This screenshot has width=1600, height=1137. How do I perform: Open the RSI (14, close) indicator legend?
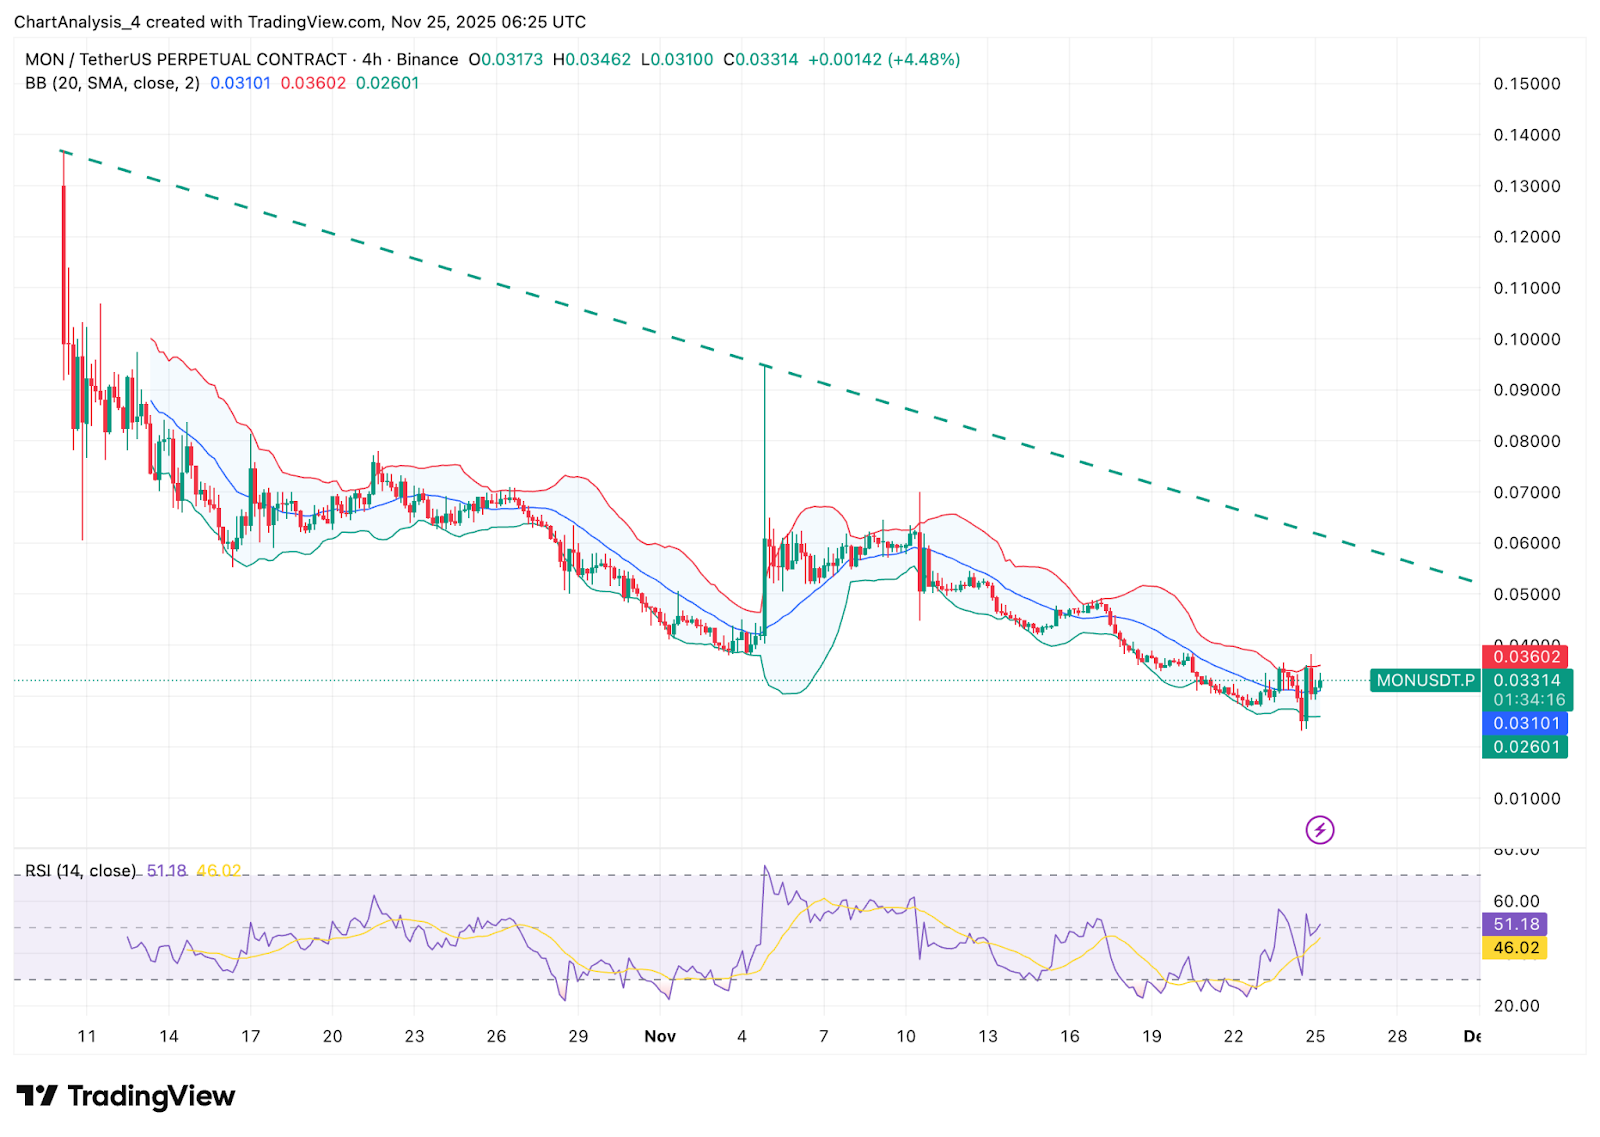(x=80, y=871)
